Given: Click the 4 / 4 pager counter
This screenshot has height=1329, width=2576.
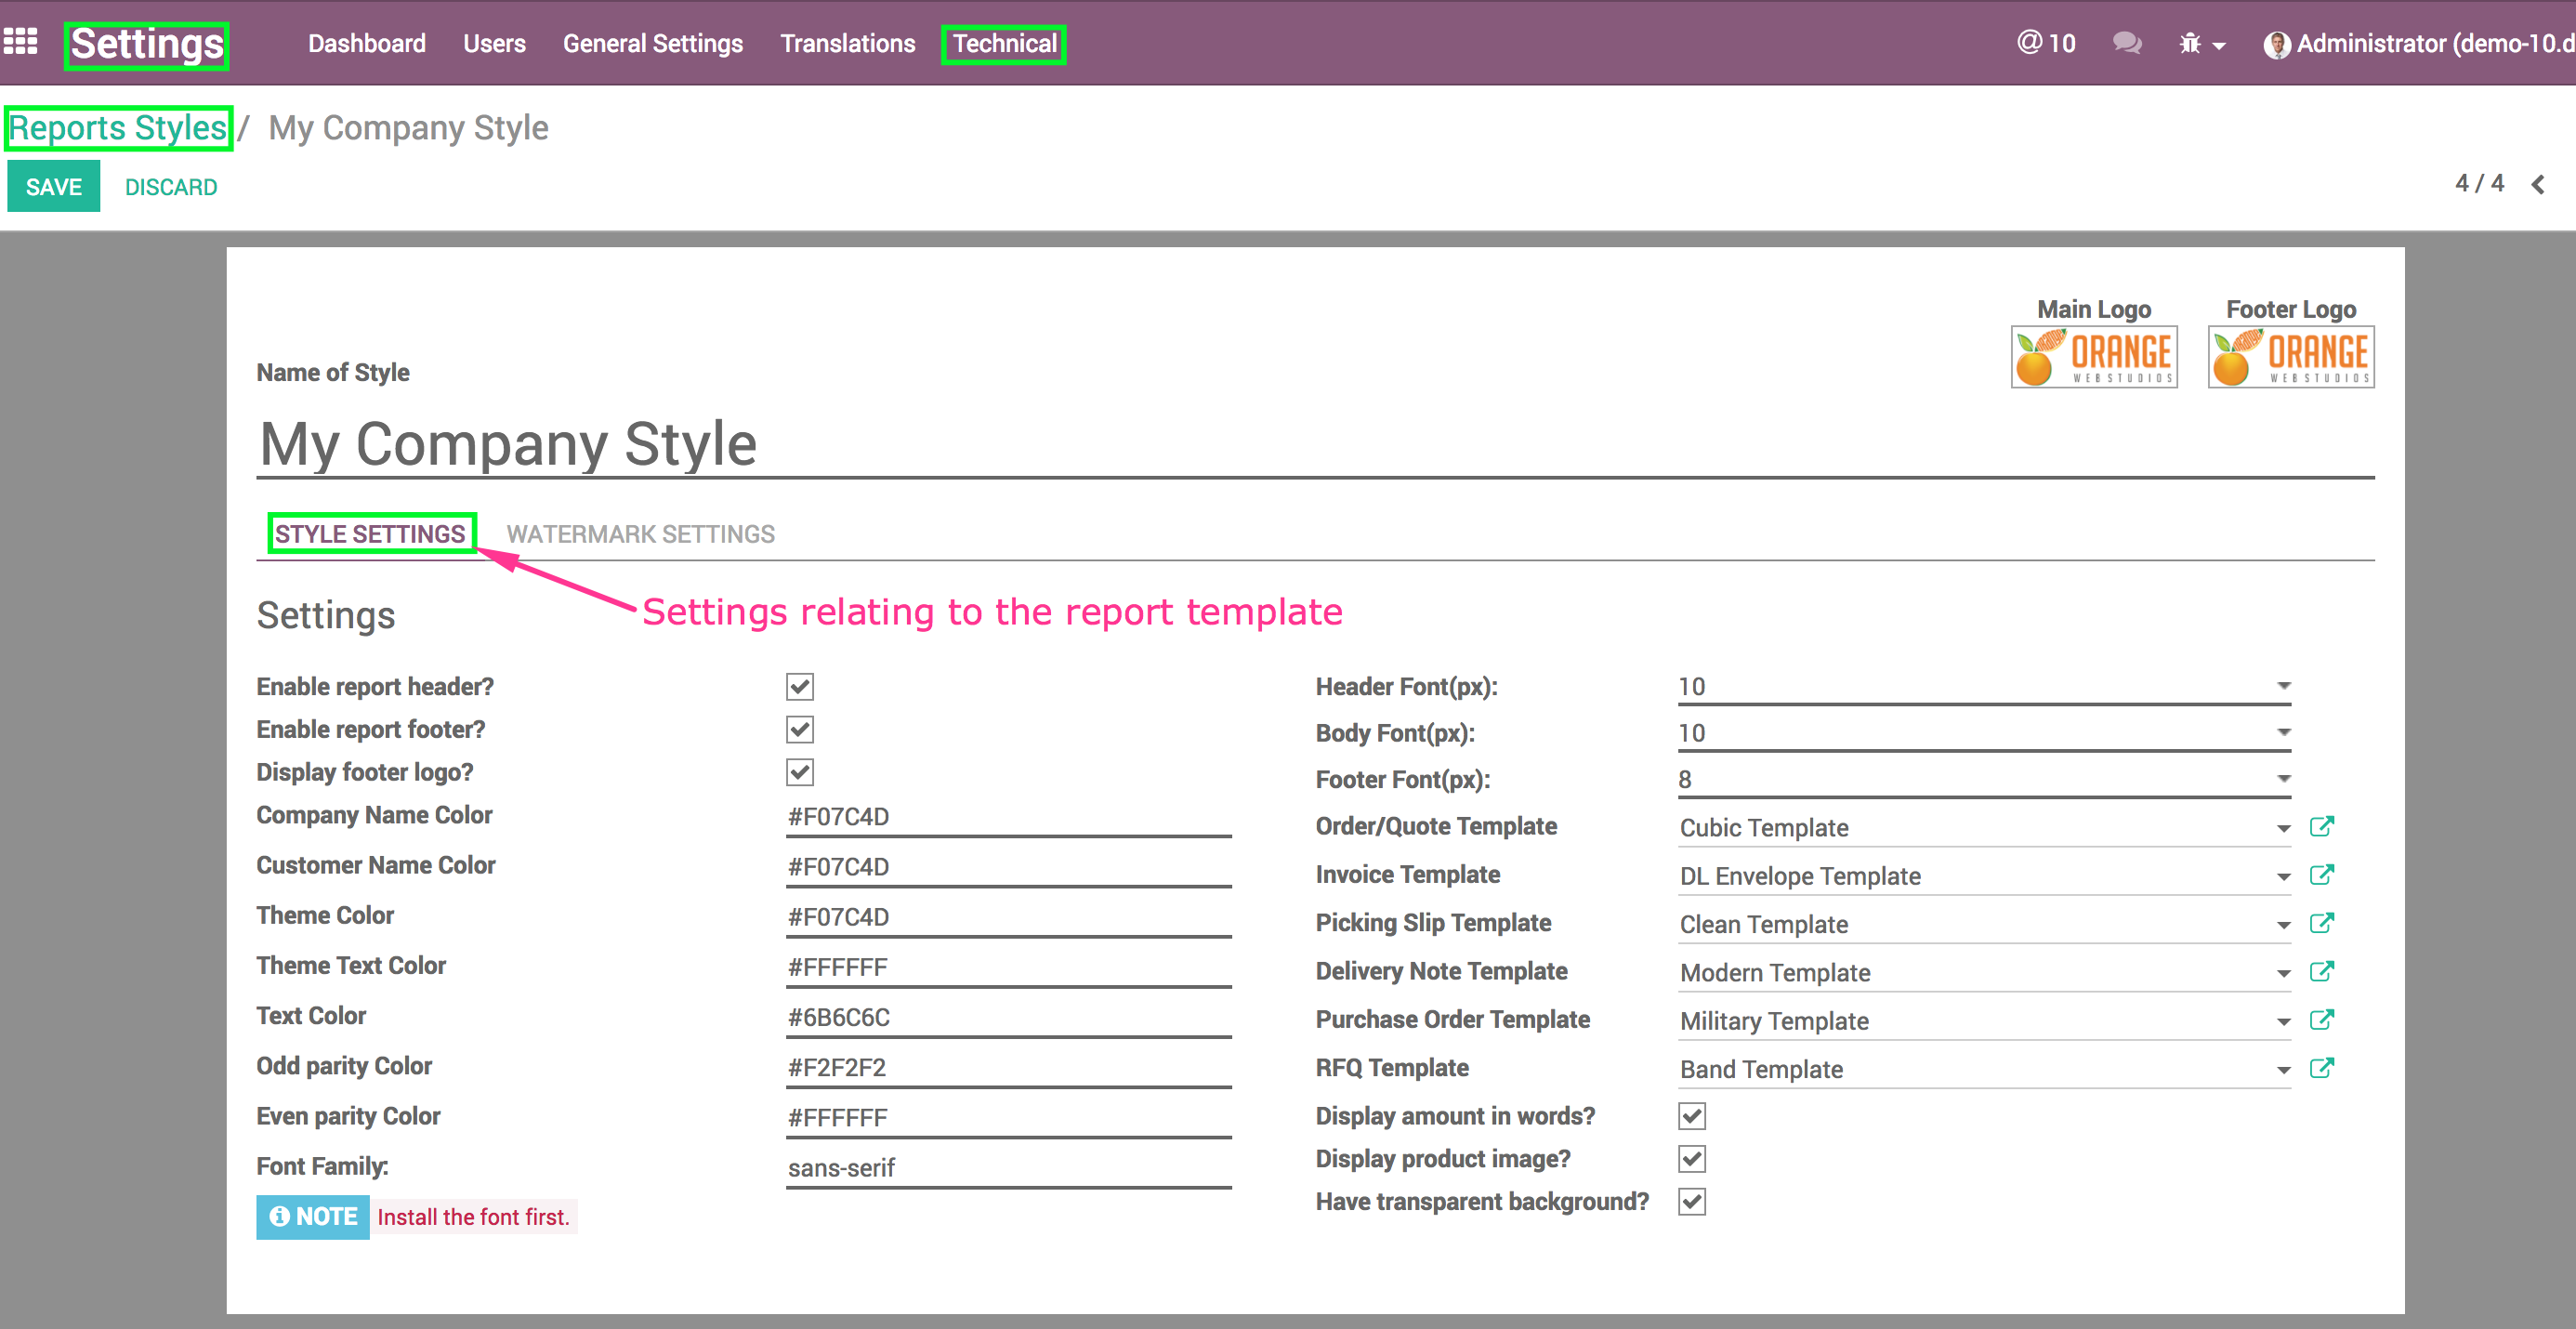Looking at the screenshot, I should pyautogui.click(x=2480, y=184).
